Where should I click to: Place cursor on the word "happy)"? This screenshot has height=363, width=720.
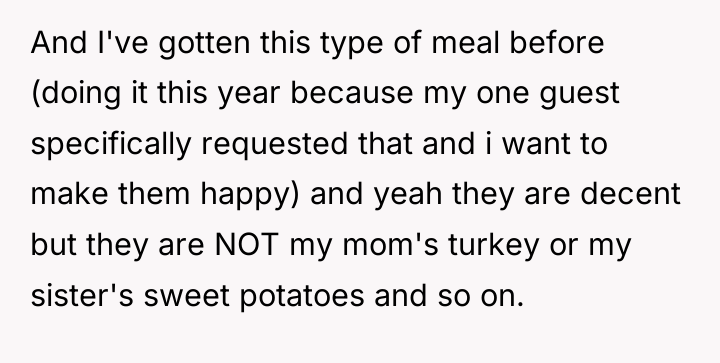pyautogui.click(x=250, y=196)
